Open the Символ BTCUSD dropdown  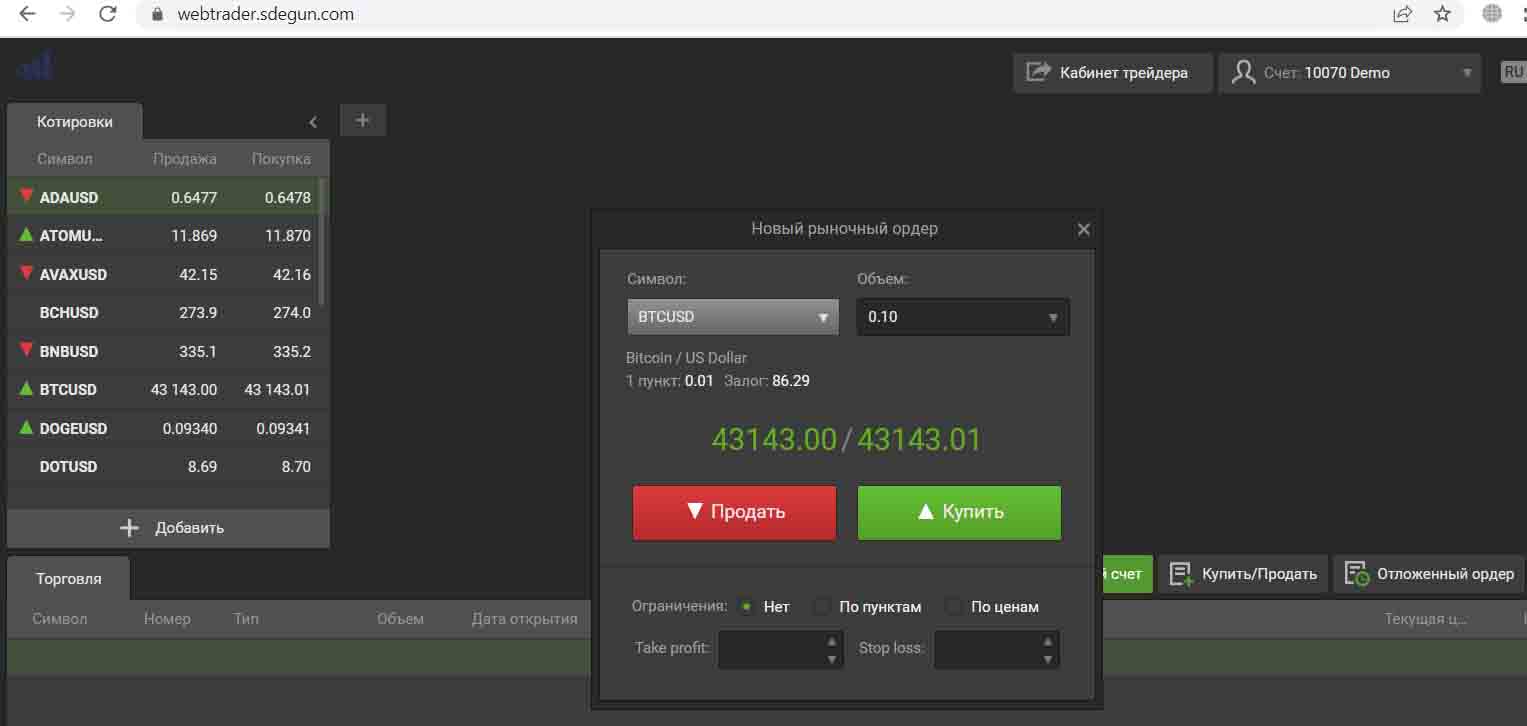(733, 317)
